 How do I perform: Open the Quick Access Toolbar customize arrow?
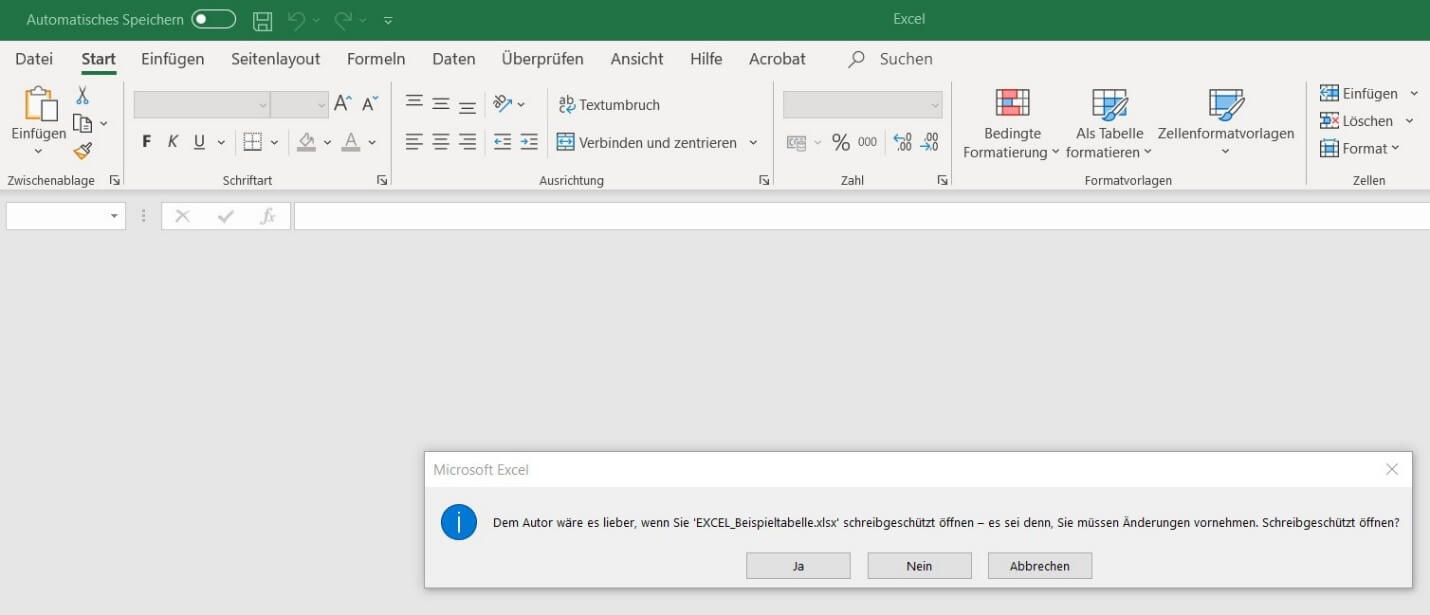[x=388, y=20]
